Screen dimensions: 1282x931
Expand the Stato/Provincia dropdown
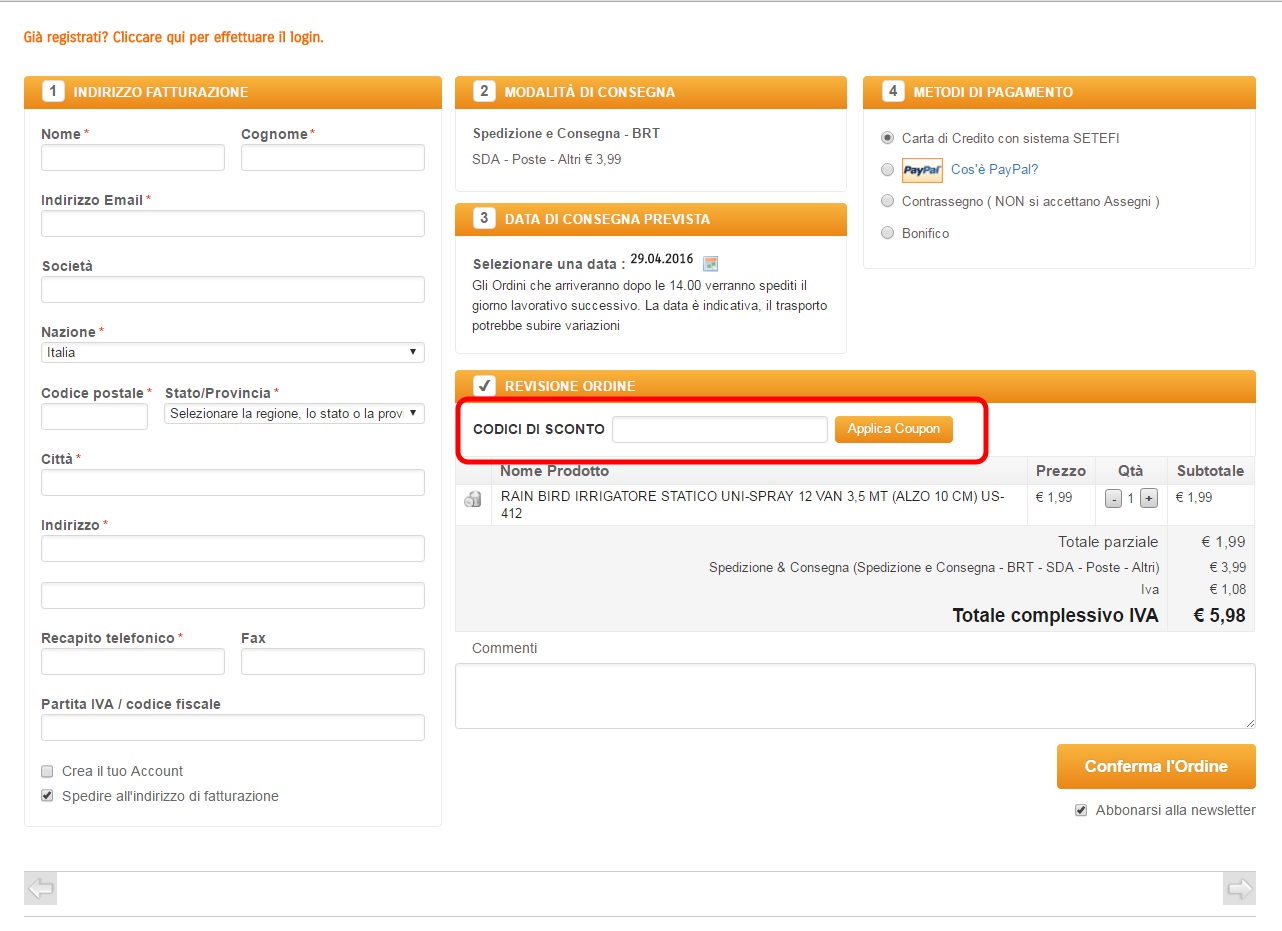tap(294, 414)
